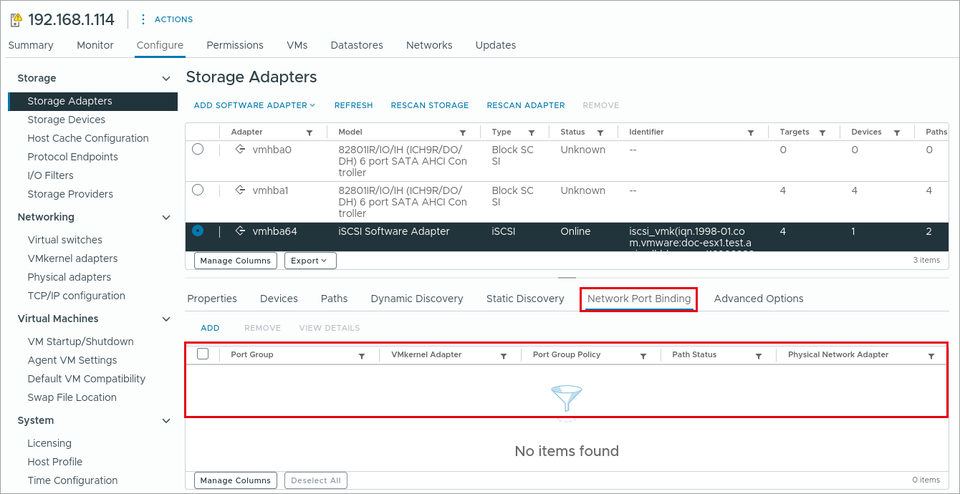The width and height of the screenshot is (960, 494).
Task: Tick the port binding select-all checkbox
Action: [x=203, y=354]
